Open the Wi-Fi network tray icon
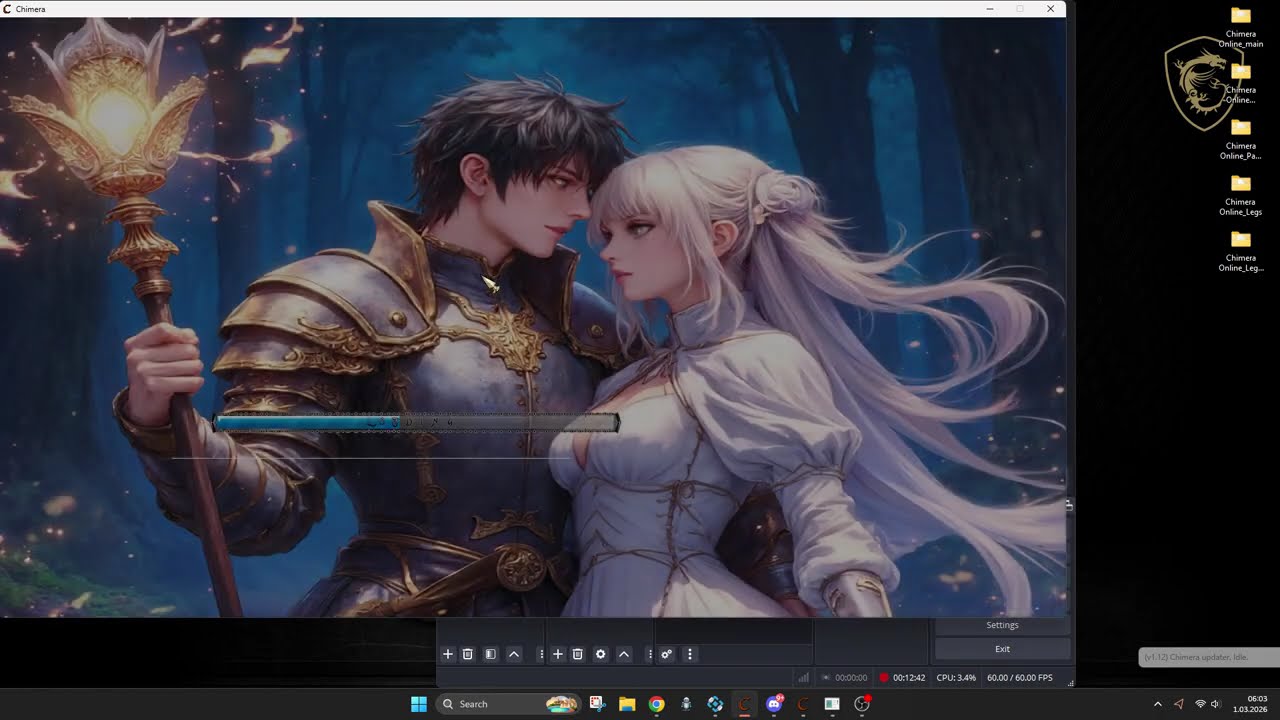1280x720 pixels. (x=1200, y=704)
